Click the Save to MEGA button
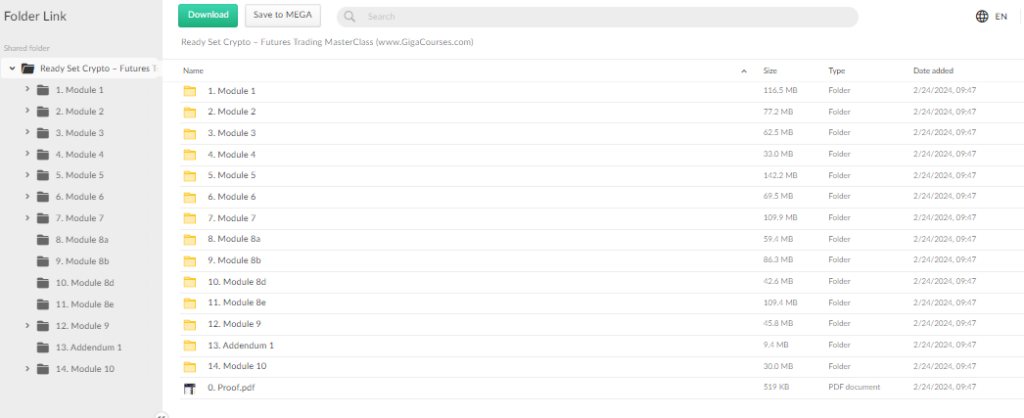This screenshot has height=418, width=1024. coord(283,15)
